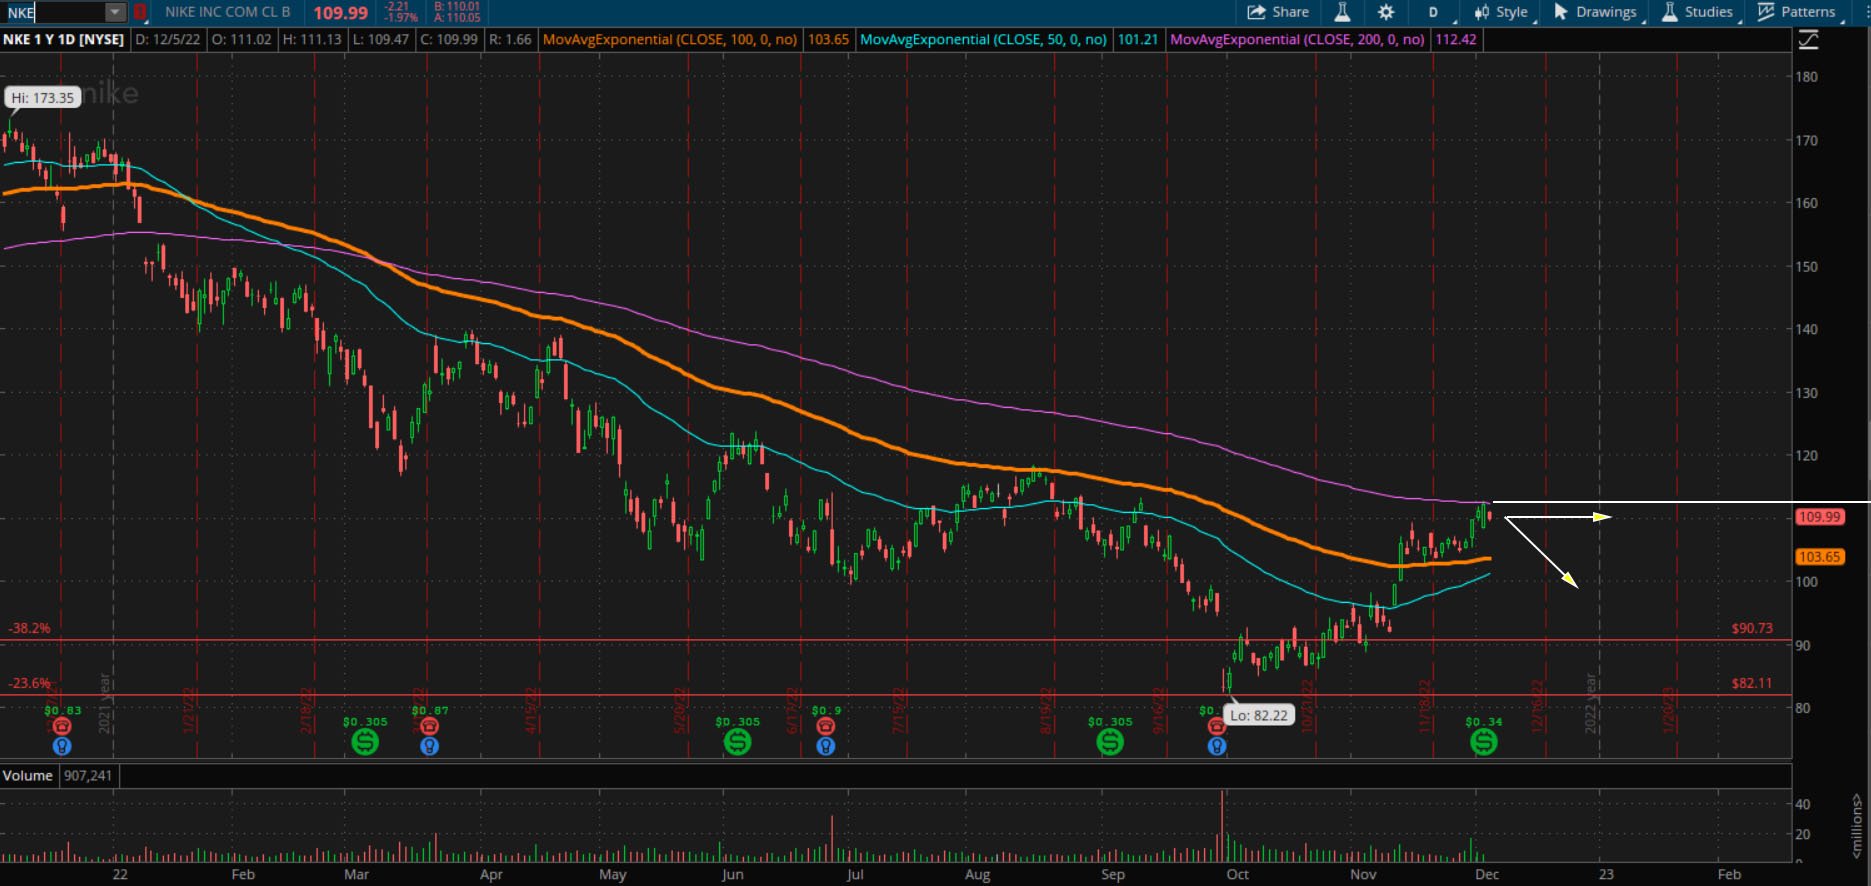The width and height of the screenshot is (1871, 886).
Task: Click the 907,241 volume value
Action: click(87, 775)
